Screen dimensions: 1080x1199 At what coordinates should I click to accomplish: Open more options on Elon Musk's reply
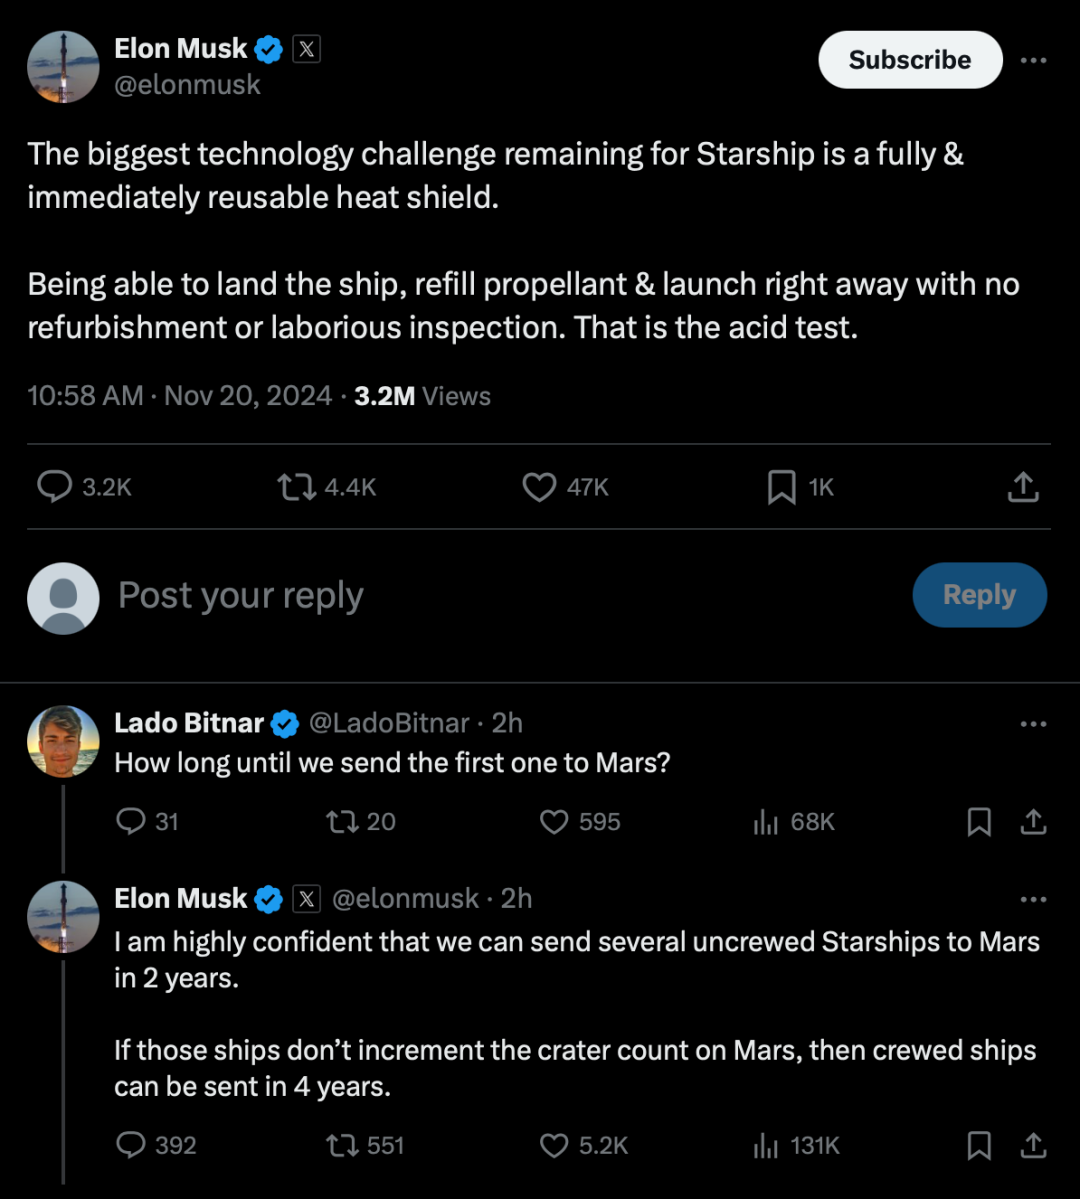pyautogui.click(x=1033, y=899)
